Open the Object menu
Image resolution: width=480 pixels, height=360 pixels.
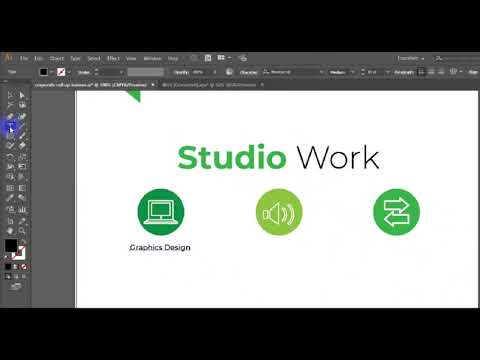(x=56, y=58)
